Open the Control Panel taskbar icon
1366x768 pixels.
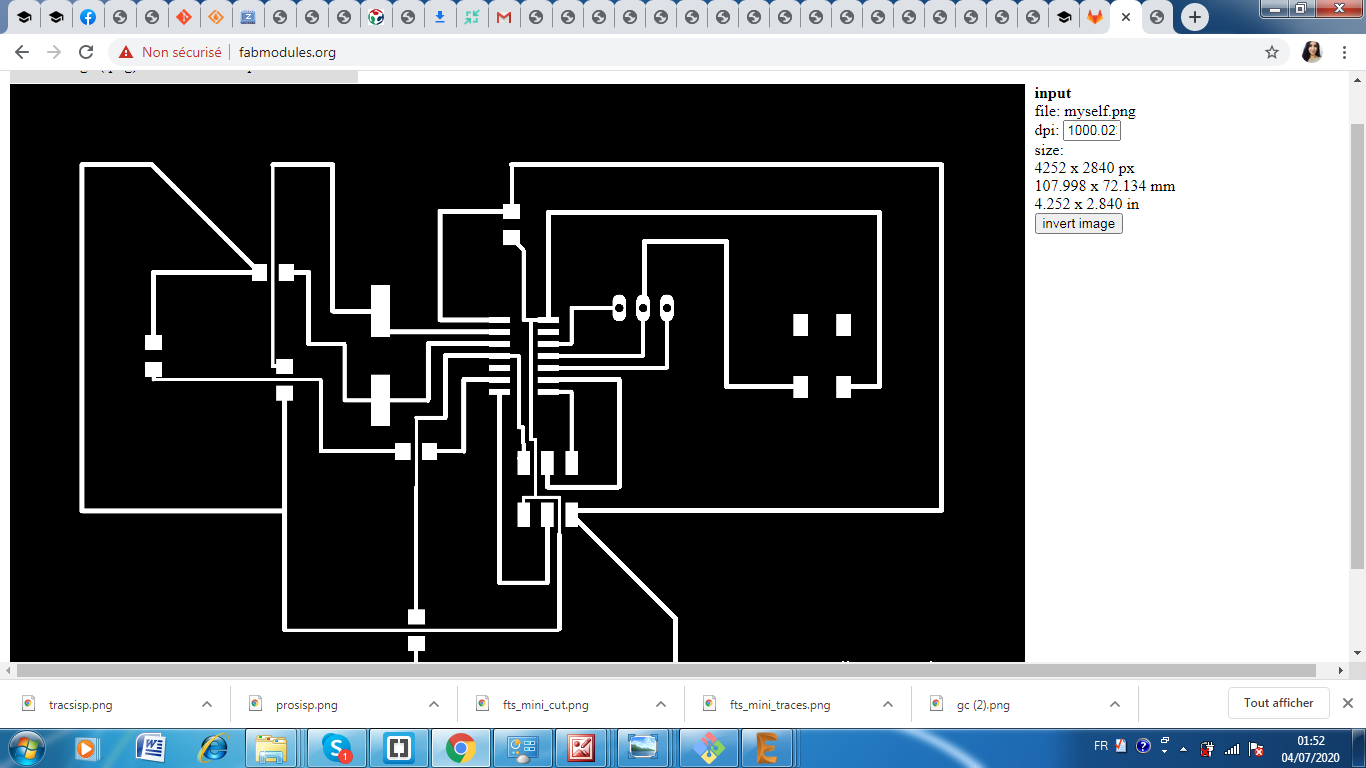pyautogui.click(x=523, y=748)
